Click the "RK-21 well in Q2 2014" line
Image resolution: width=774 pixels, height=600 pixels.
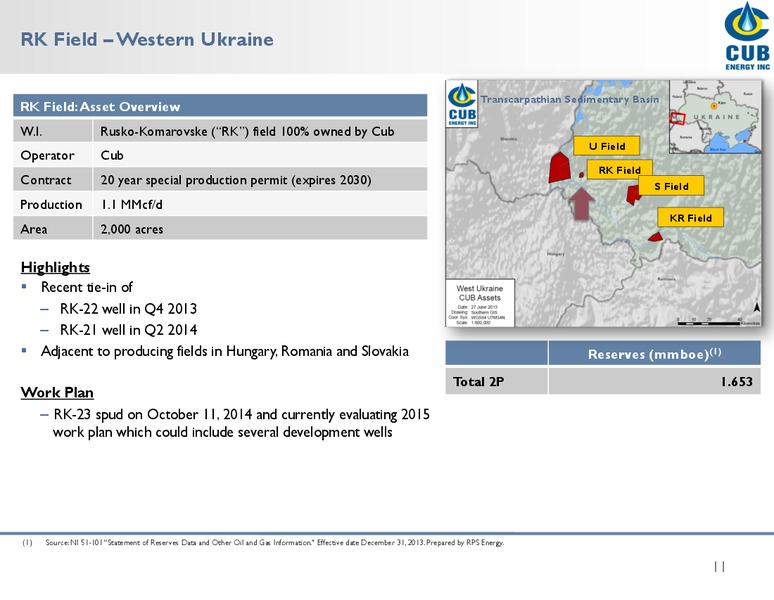pos(128,329)
